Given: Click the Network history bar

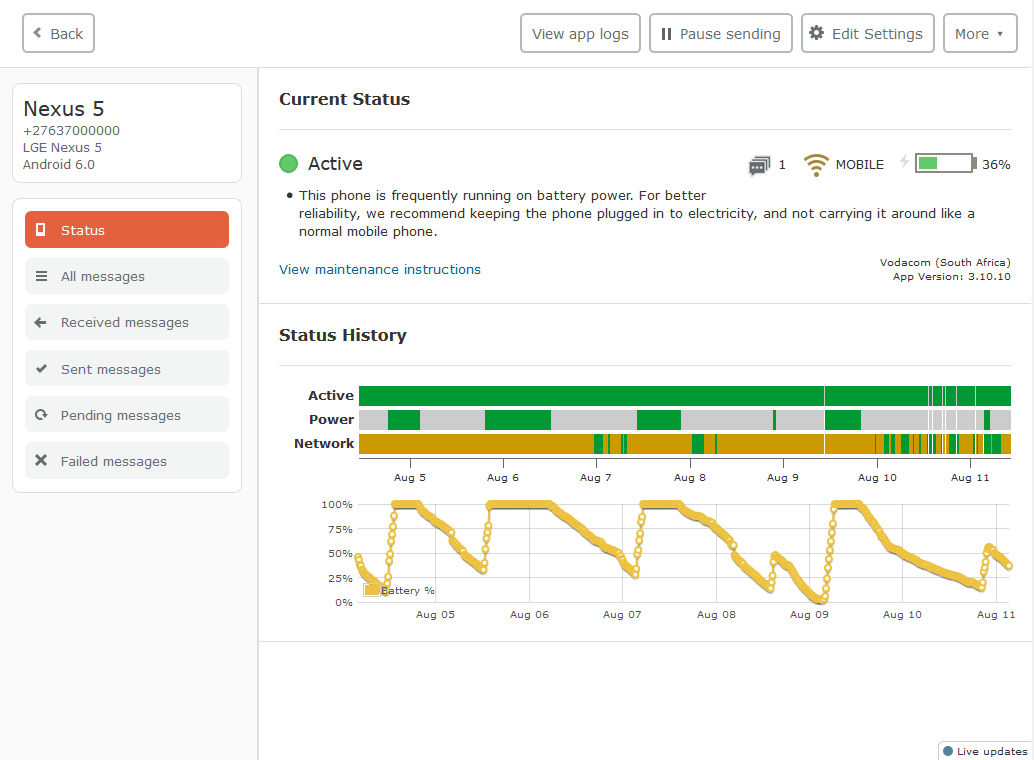Looking at the screenshot, I should [x=684, y=443].
